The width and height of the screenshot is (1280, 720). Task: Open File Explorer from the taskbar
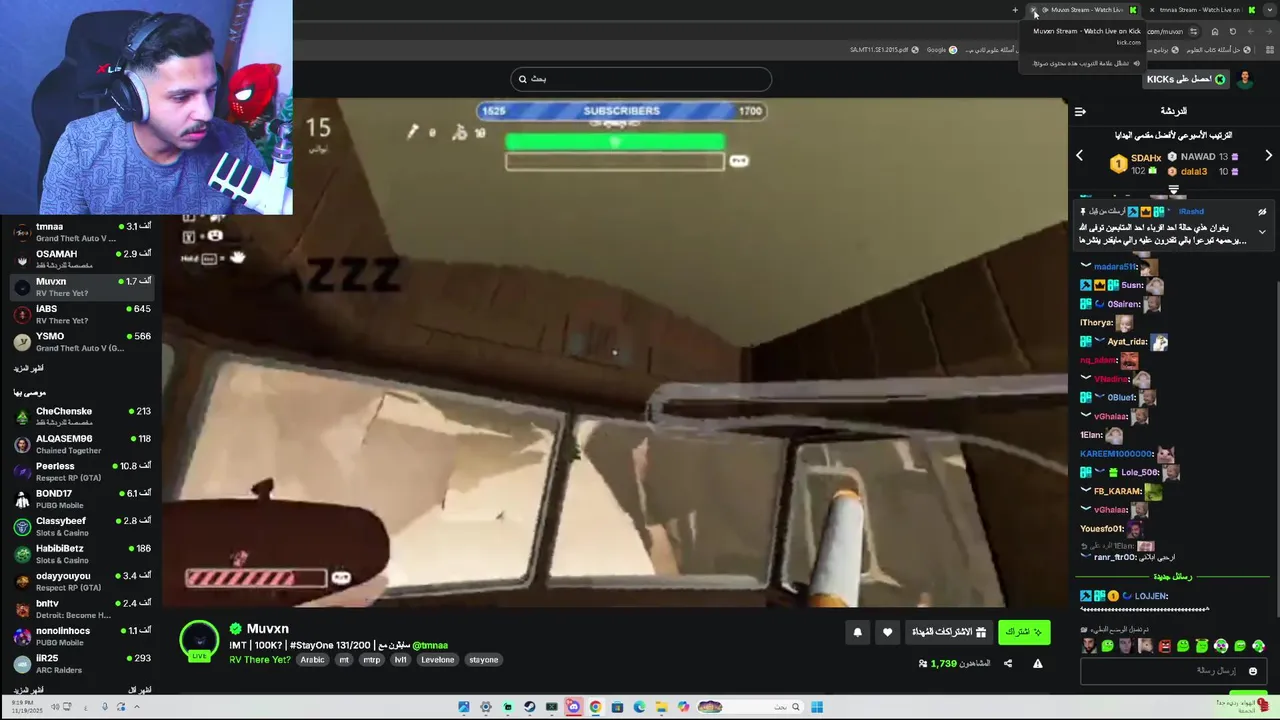point(661,707)
